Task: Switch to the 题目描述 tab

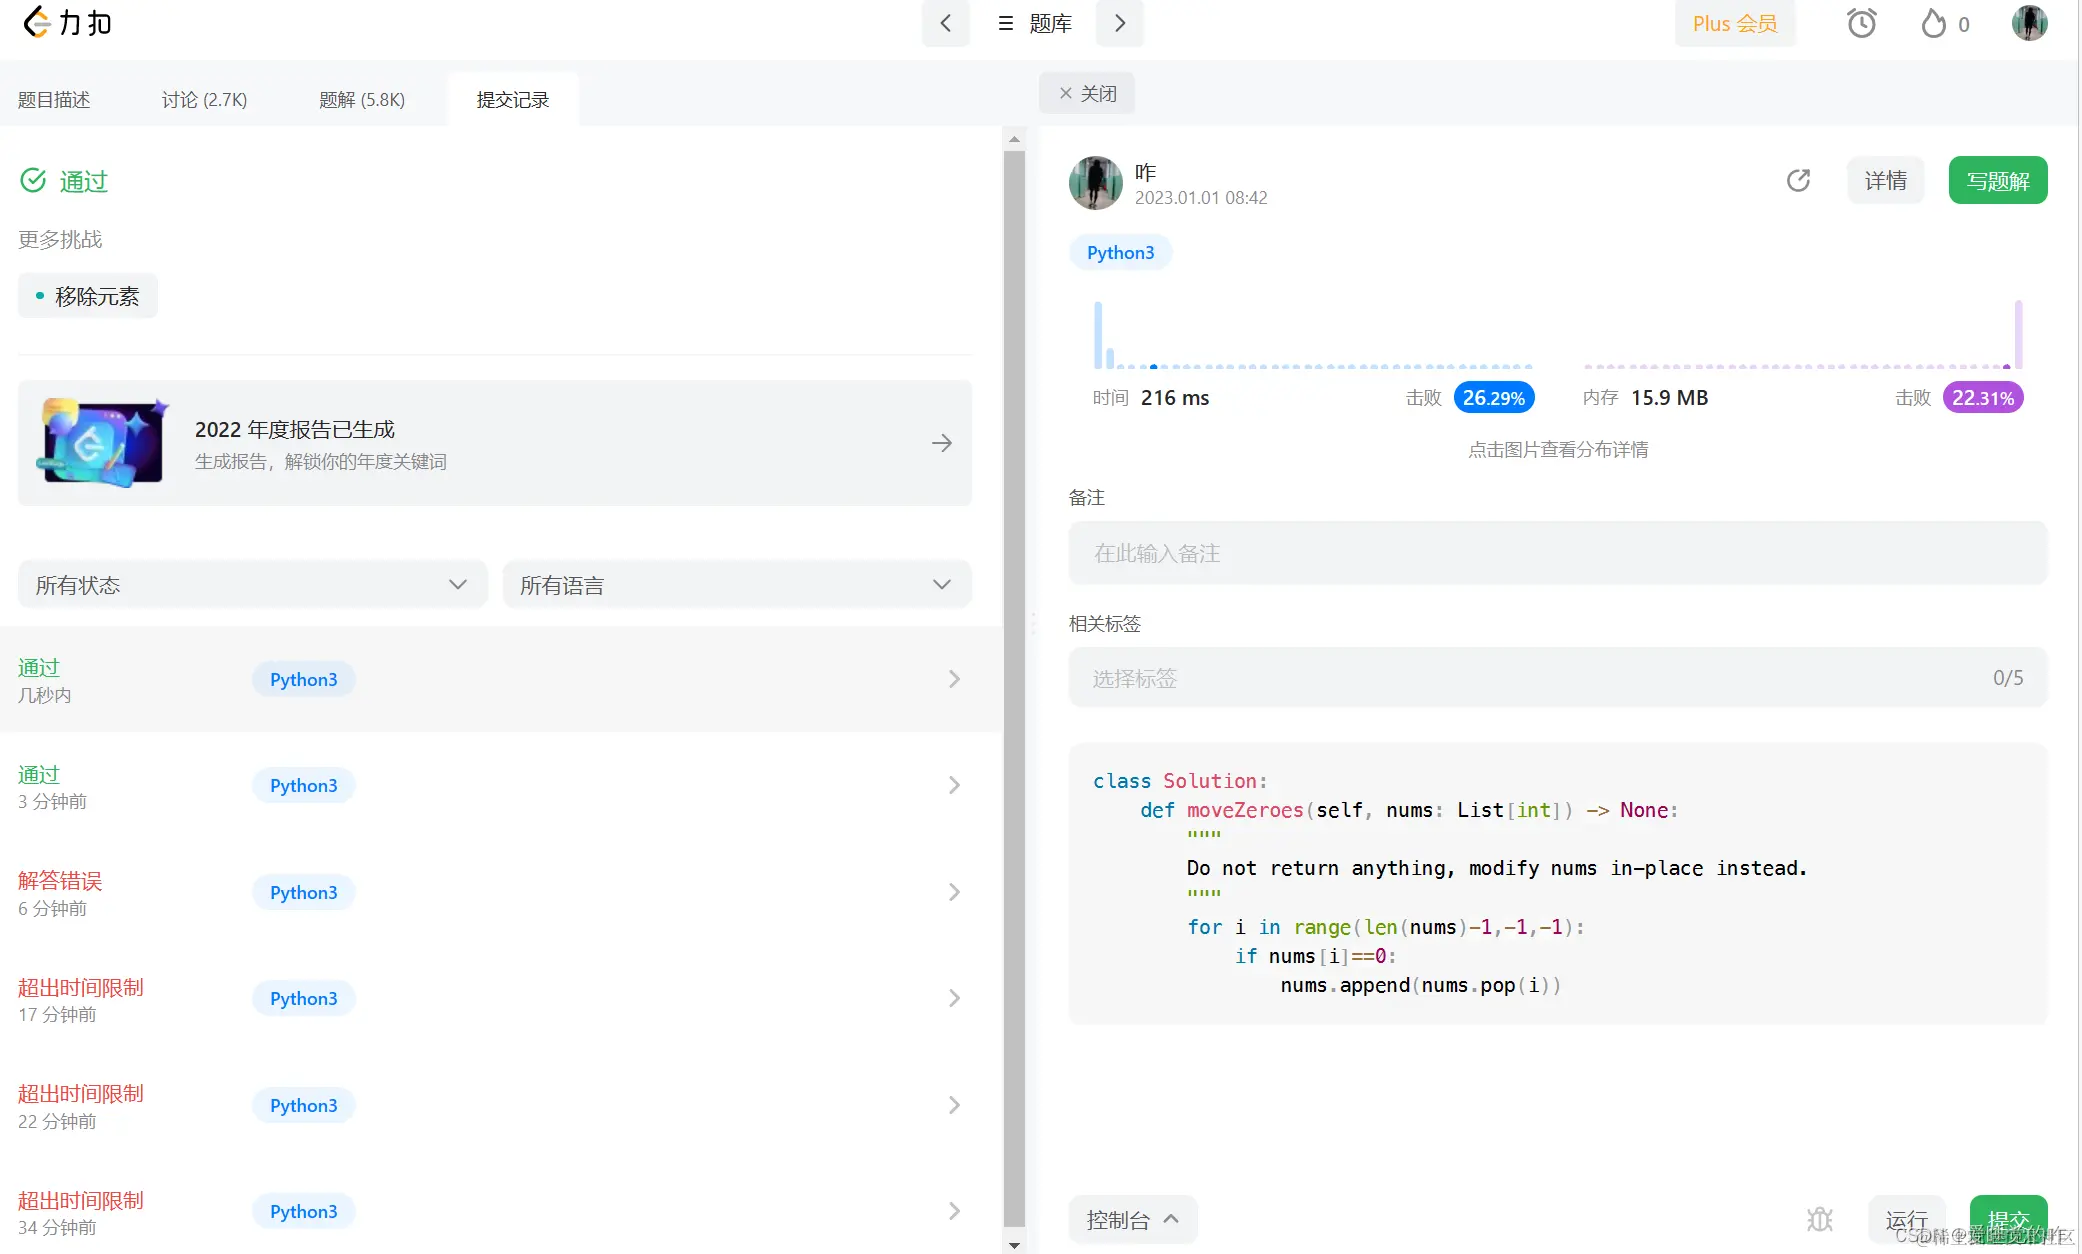Action: click(x=54, y=100)
